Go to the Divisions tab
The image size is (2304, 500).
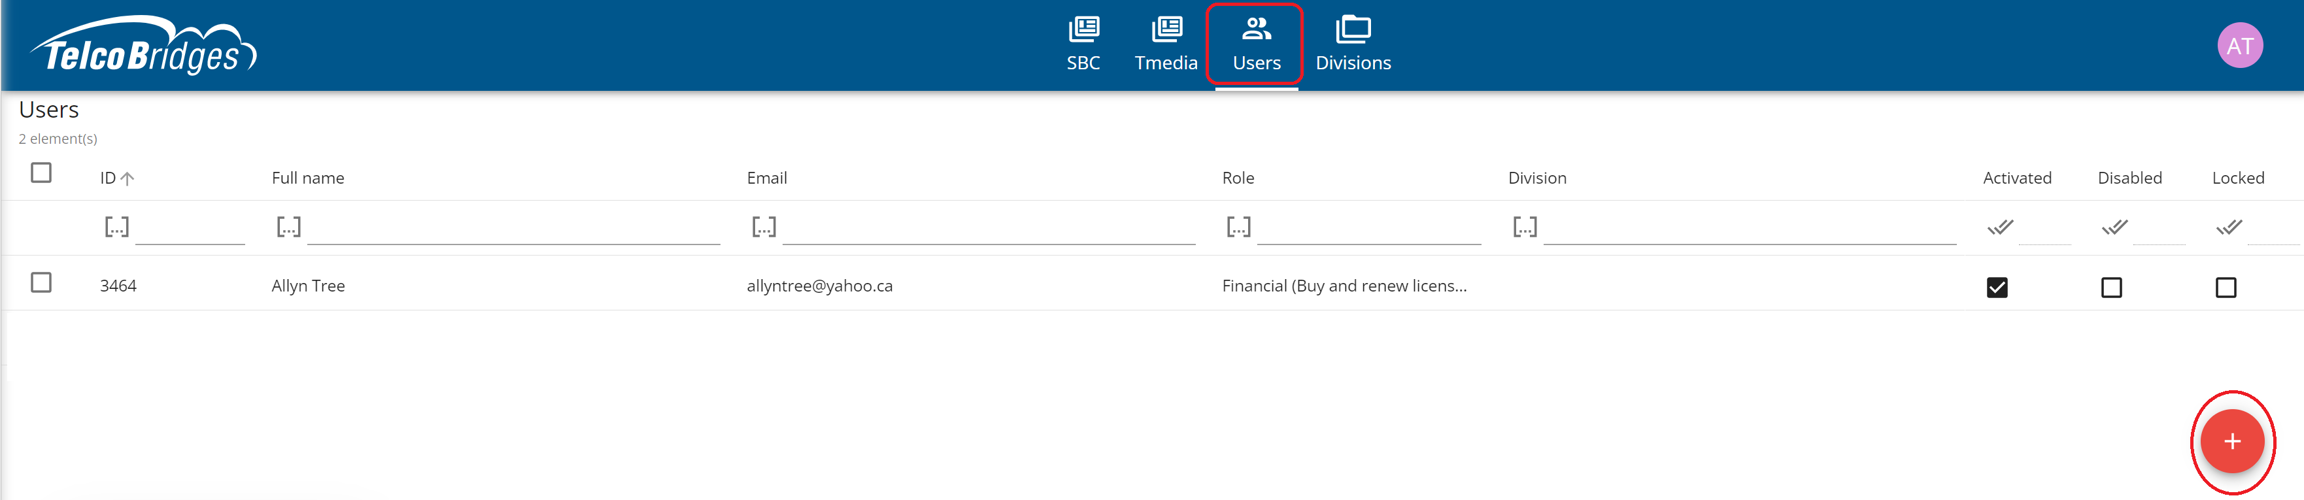click(1352, 44)
